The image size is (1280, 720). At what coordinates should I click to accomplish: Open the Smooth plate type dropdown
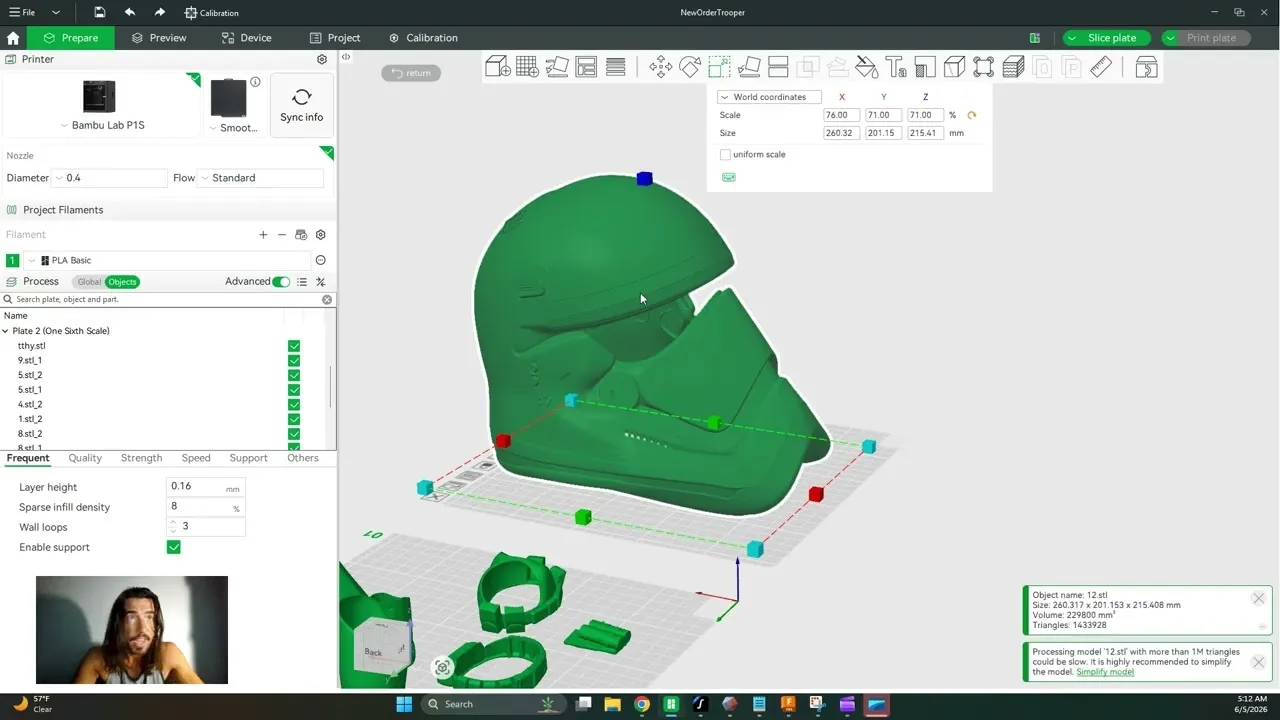234,128
